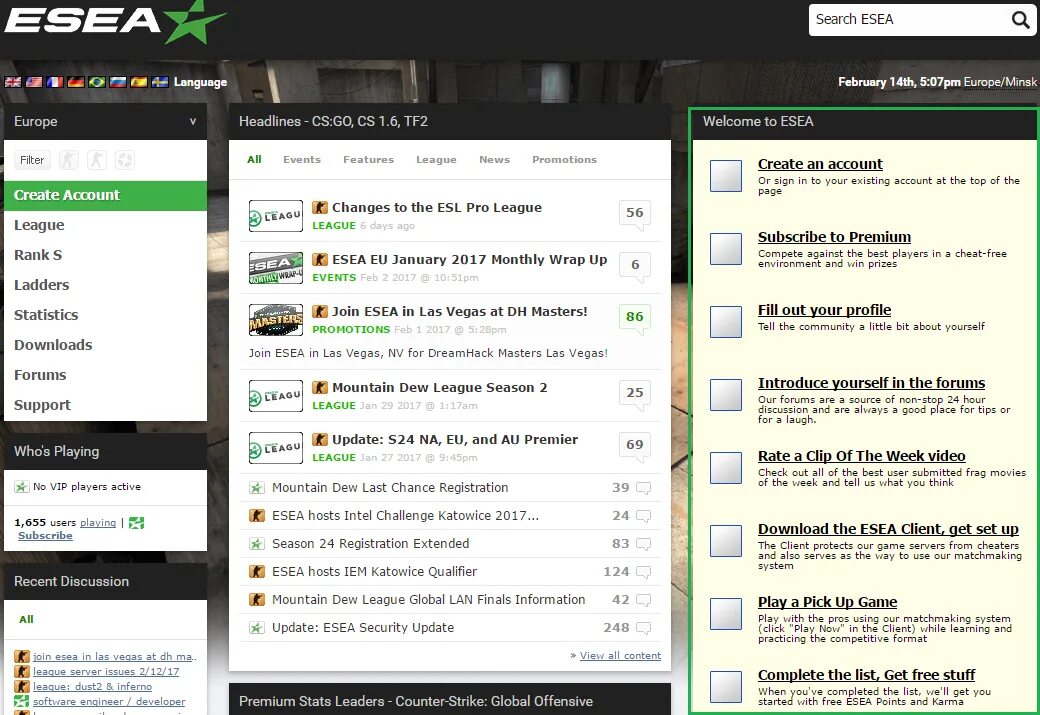The width and height of the screenshot is (1040, 715).
Task: Select the US flag language
Action: click(34, 82)
